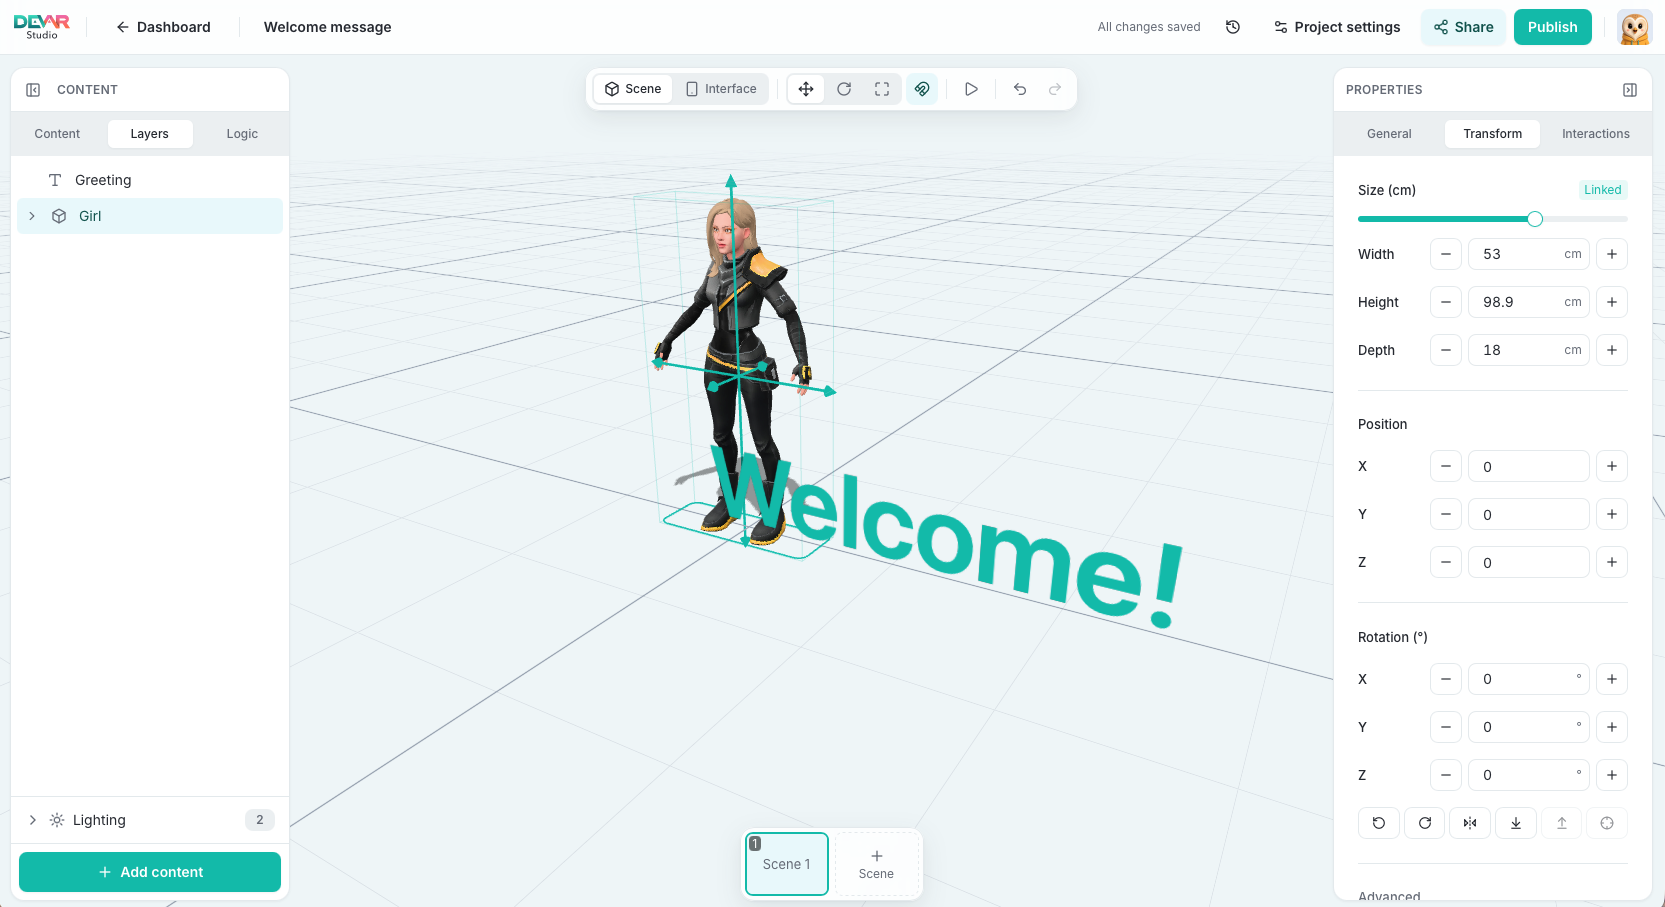The image size is (1665, 907).
Task: Flip the object mirror icon
Action: tap(1470, 823)
